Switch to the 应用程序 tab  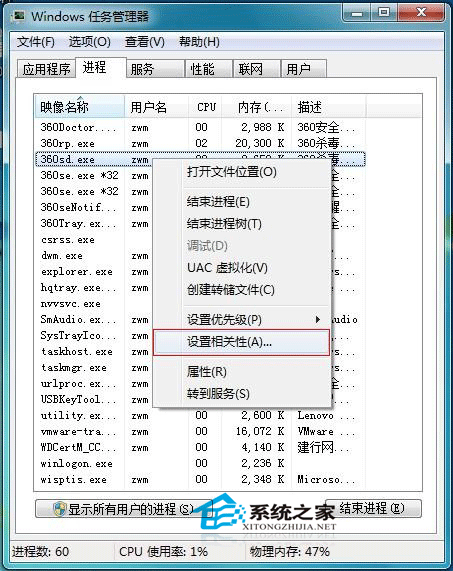[x=46, y=69]
